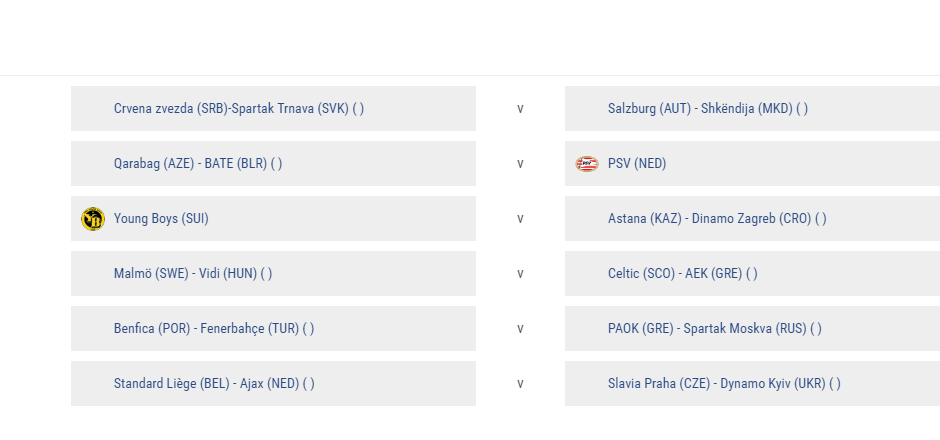The width and height of the screenshot is (940, 440).
Task: Click the Young Boys (SUI) team name
Action: coord(161,219)
